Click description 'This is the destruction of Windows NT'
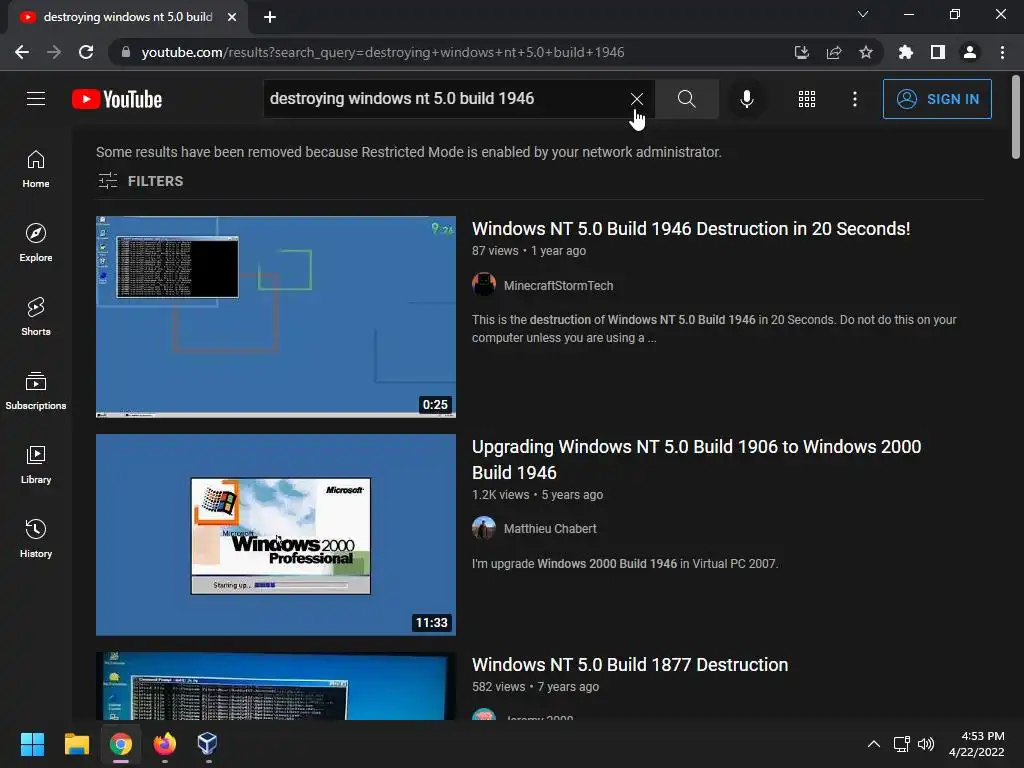The height and width of the screenshot is (768, 1024). (x=714, y=328)
